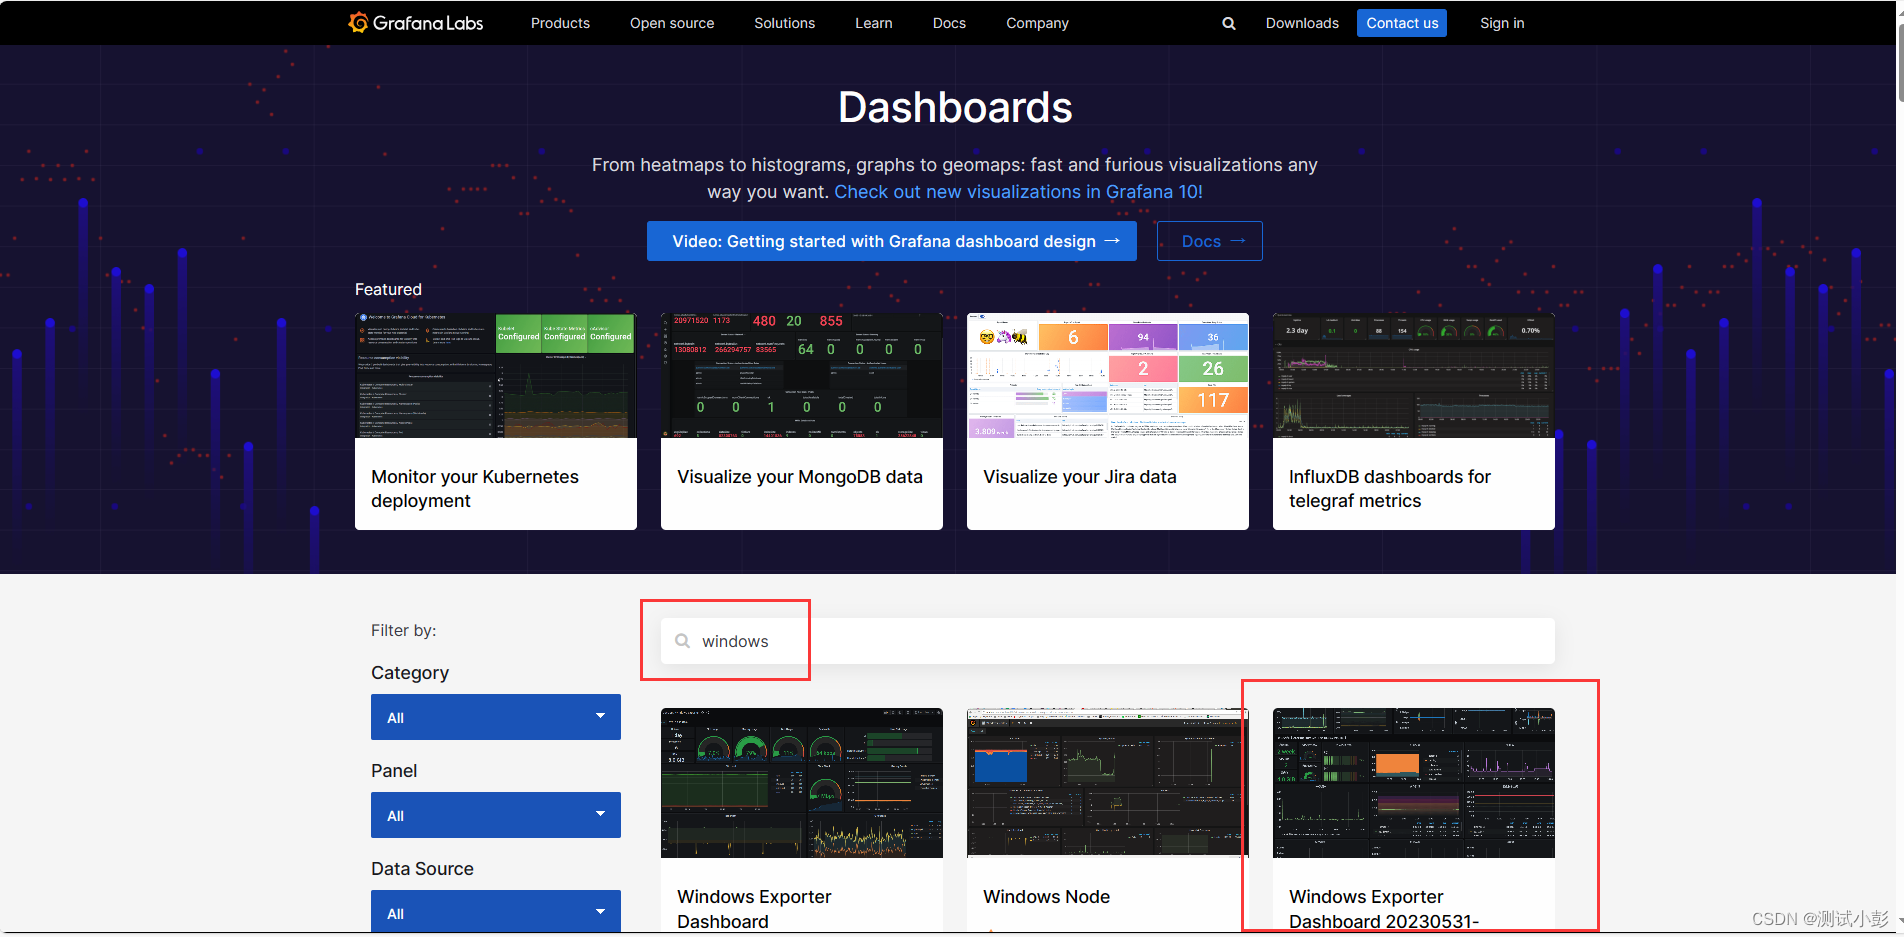Expand the Category filter dropdown
The height and width of the screenshot is (937, 1904).
pos(496,717)
